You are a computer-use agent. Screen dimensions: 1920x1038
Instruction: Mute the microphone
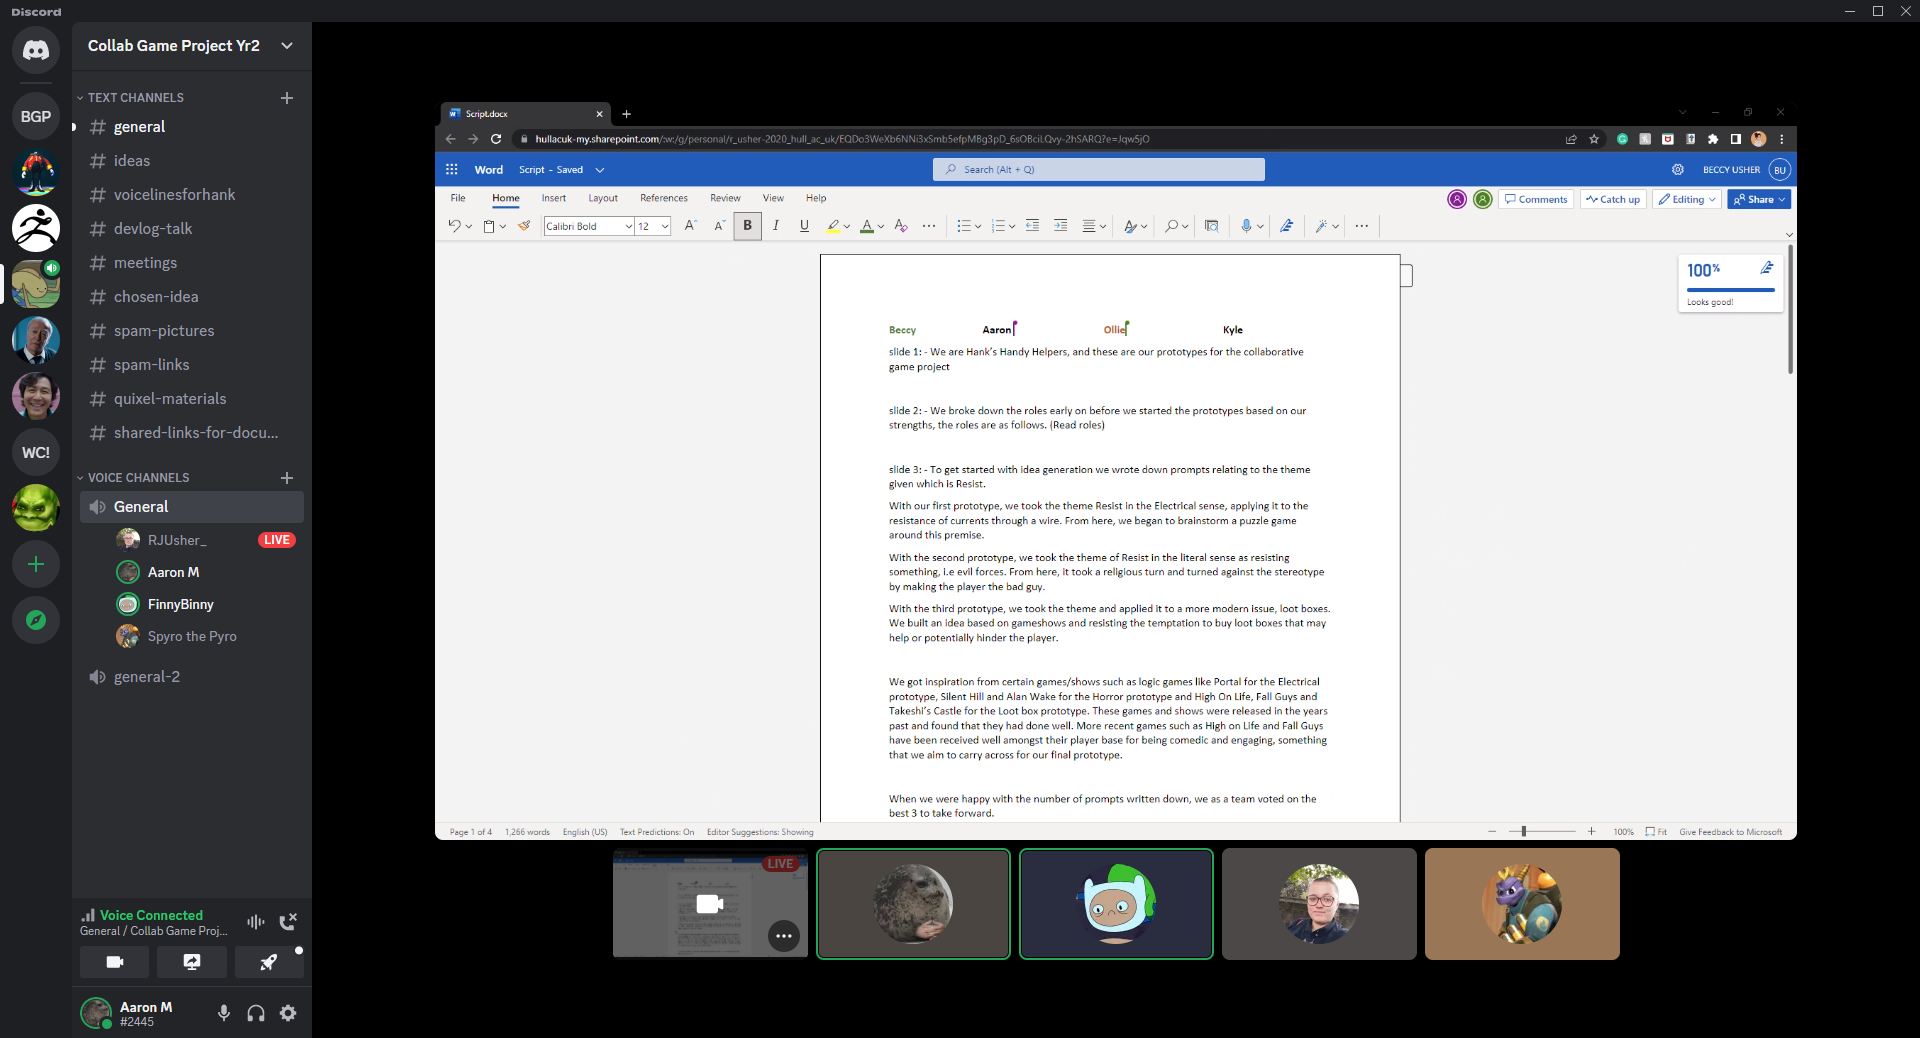(x=224, y=1013)
